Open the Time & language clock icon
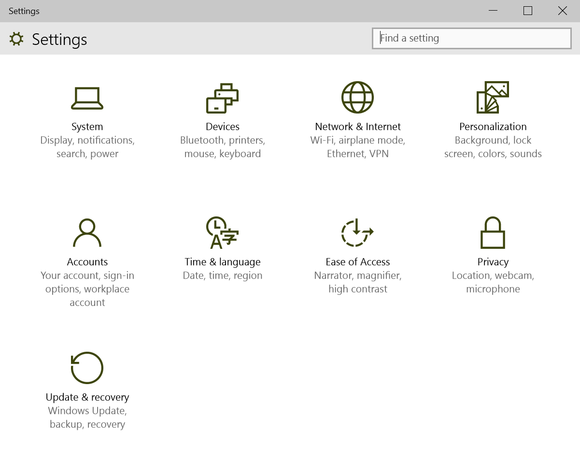580x458 pixels. point(222,233)
